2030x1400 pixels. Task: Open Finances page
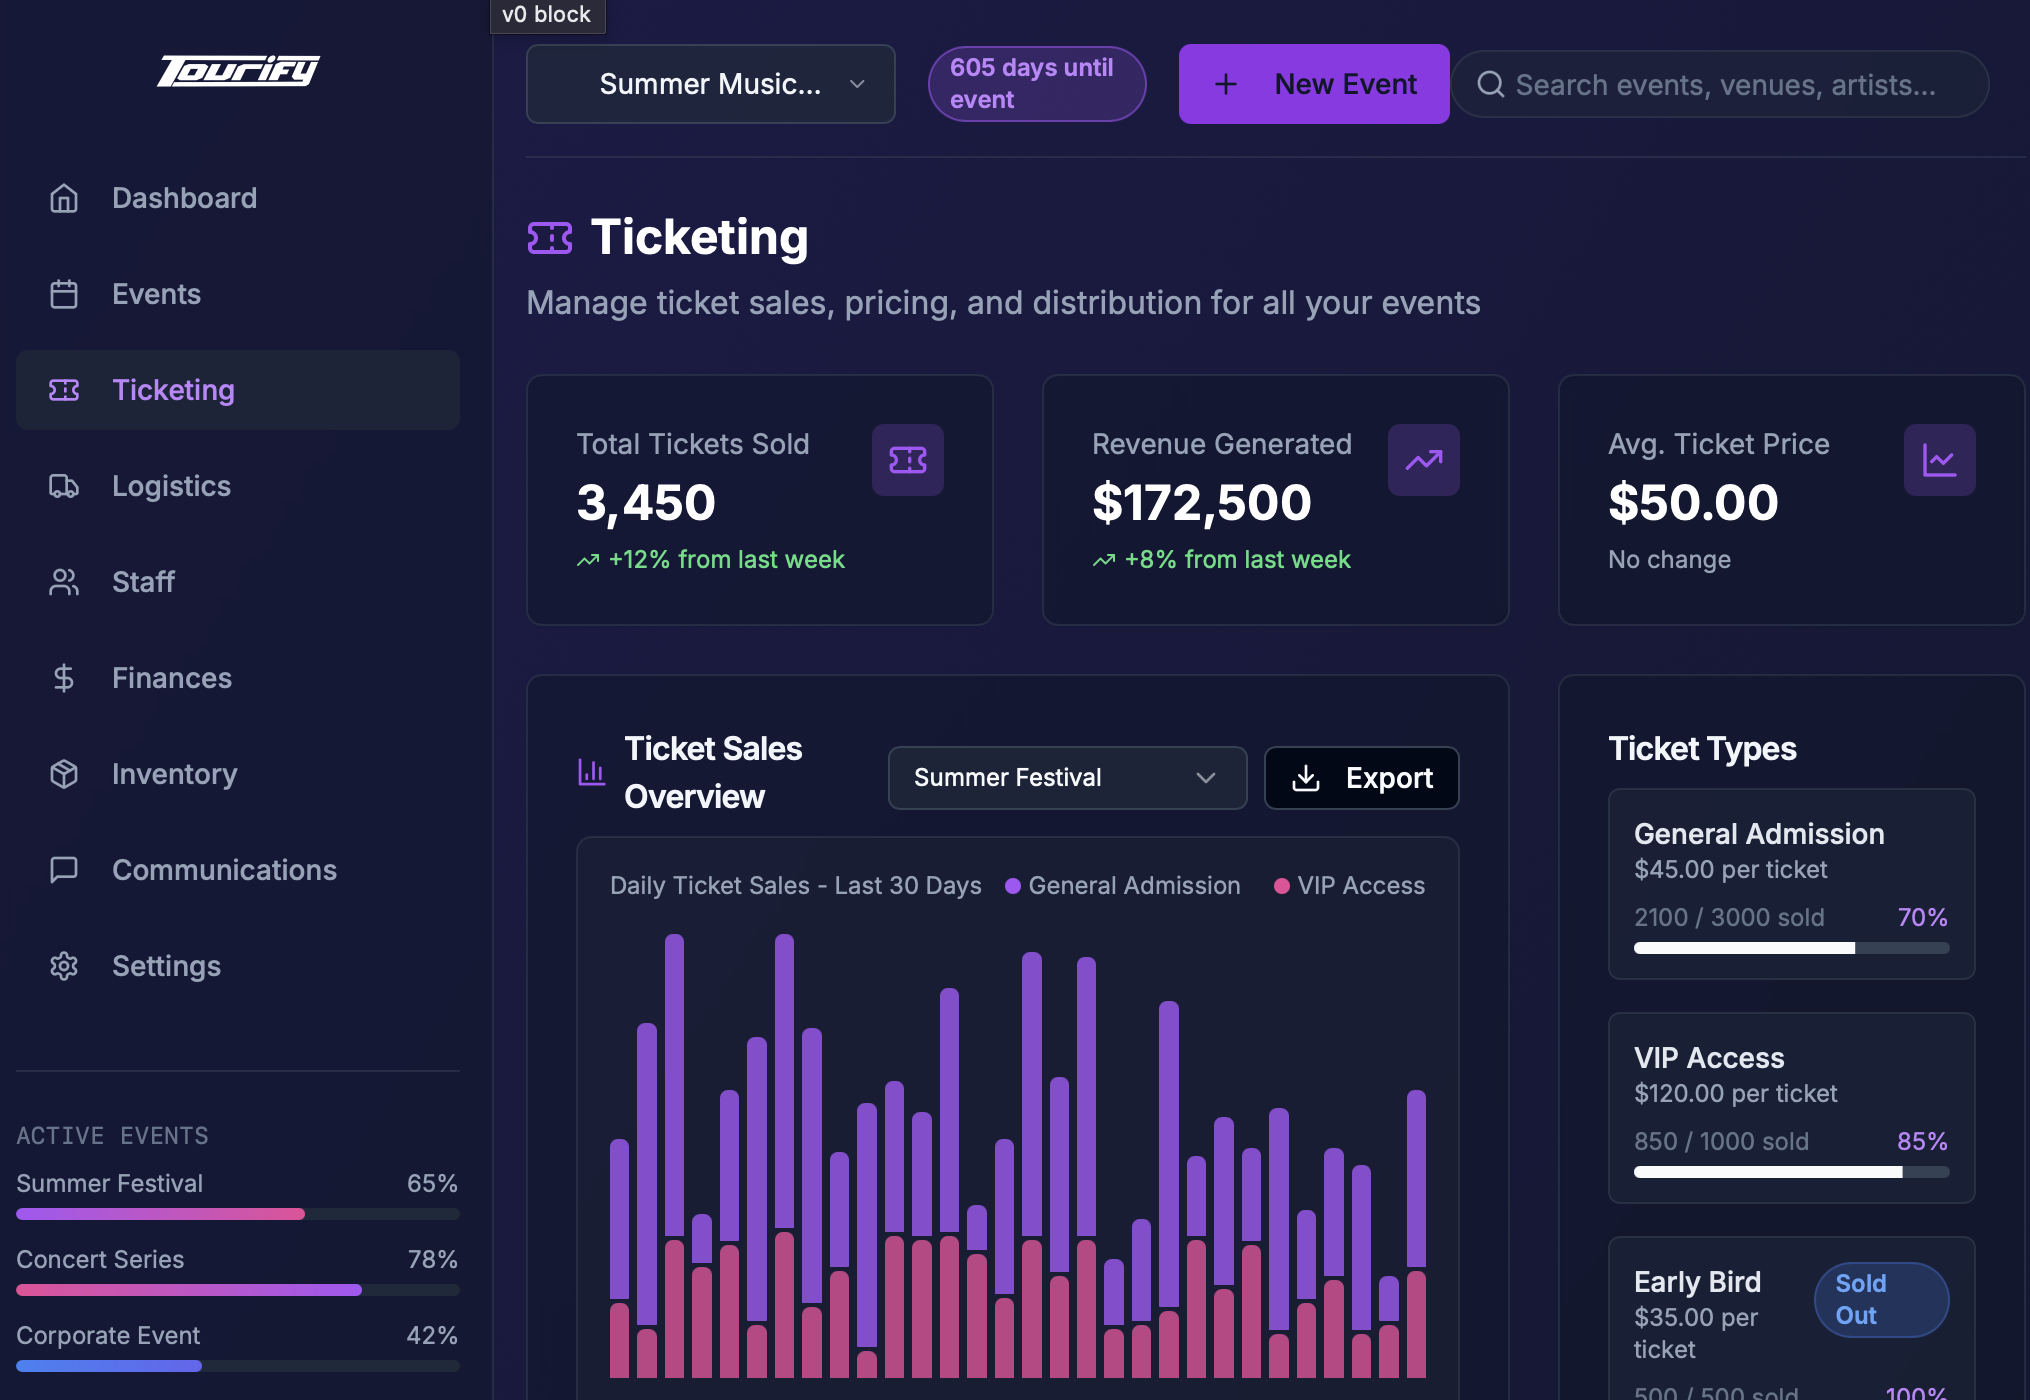point(238,678)
